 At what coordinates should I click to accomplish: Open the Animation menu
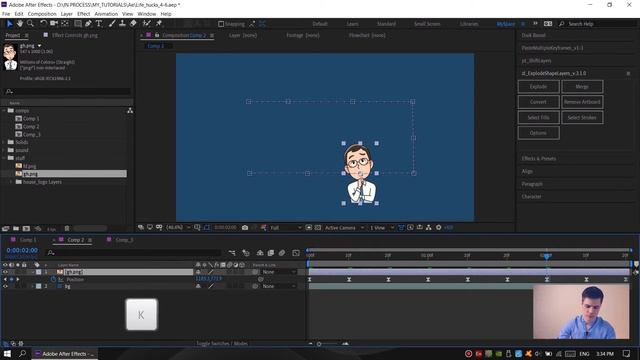tap(106, 14)
